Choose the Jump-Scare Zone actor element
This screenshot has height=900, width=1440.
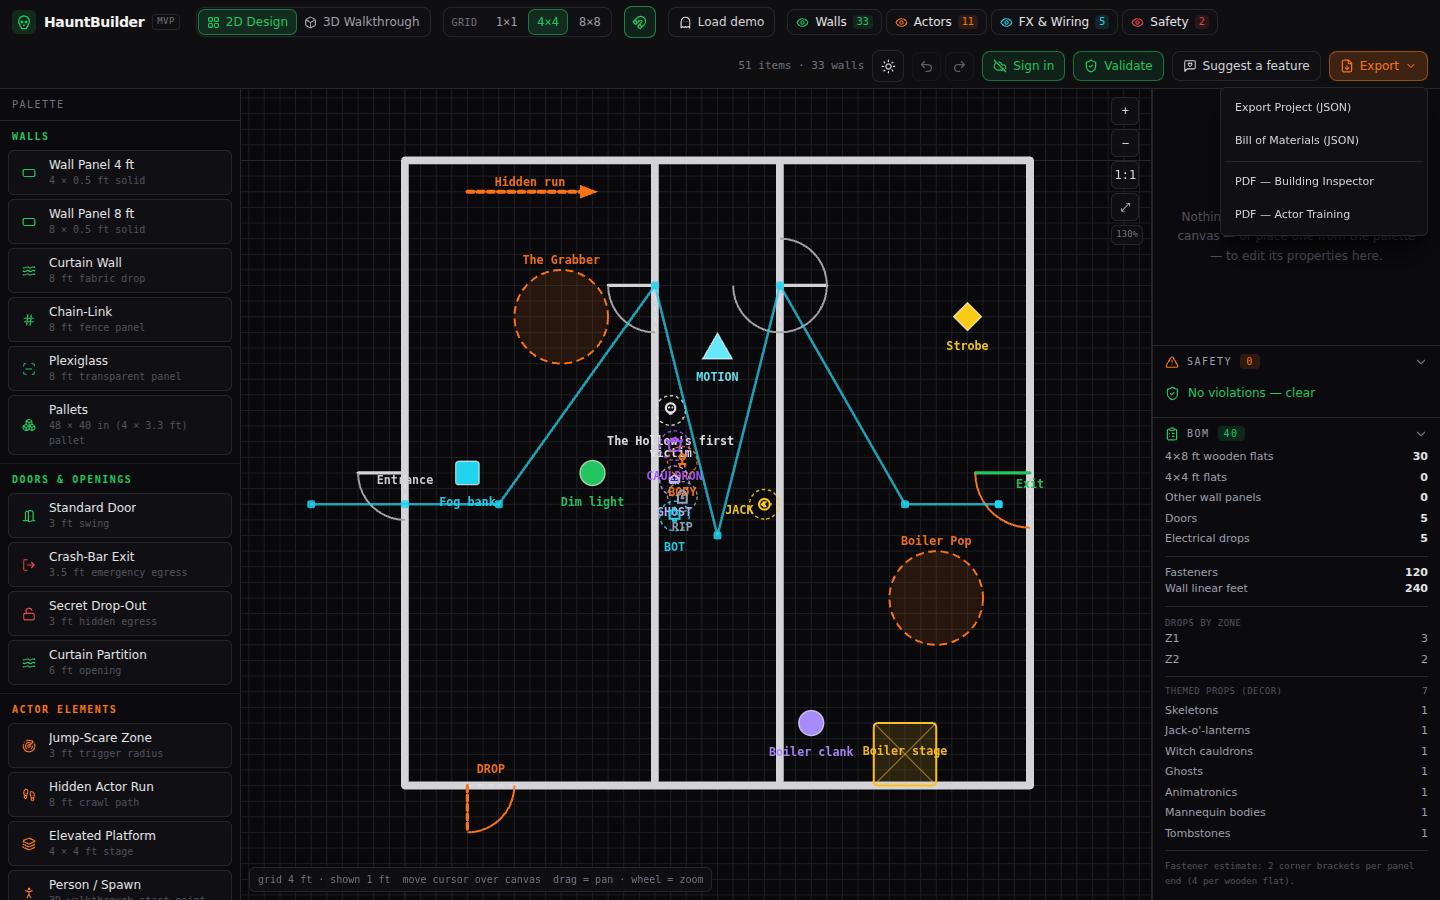120,745
